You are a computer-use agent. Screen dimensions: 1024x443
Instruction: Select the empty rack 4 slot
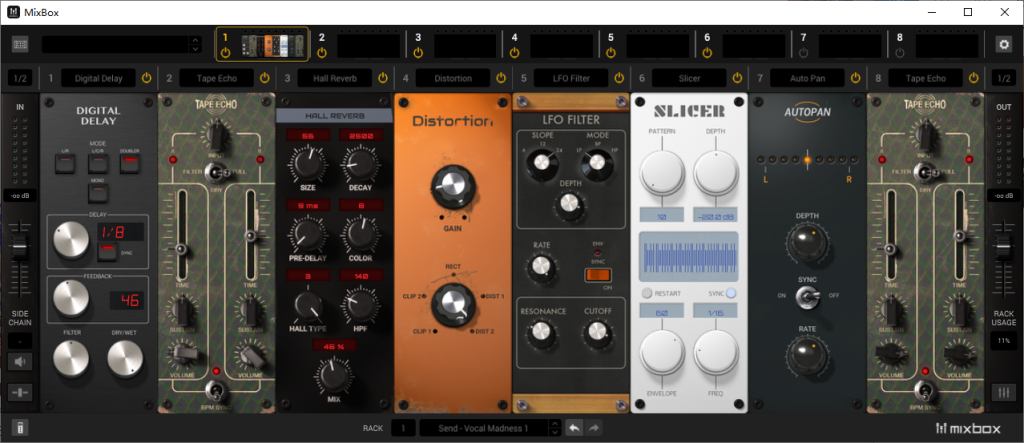pyautogui.click(x=561, y=46)
